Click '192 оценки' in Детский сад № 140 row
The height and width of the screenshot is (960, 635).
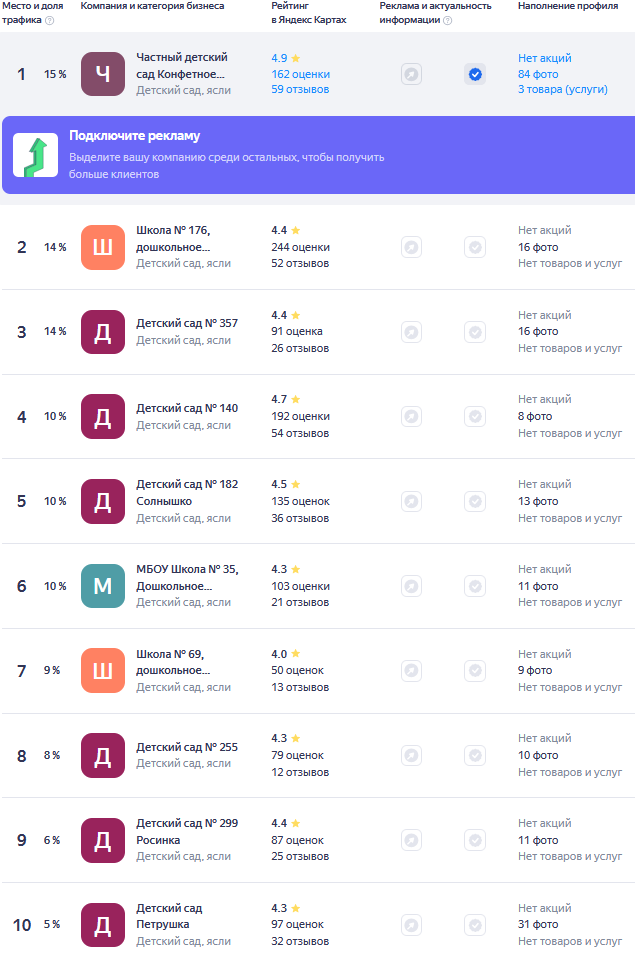(301, 416)
